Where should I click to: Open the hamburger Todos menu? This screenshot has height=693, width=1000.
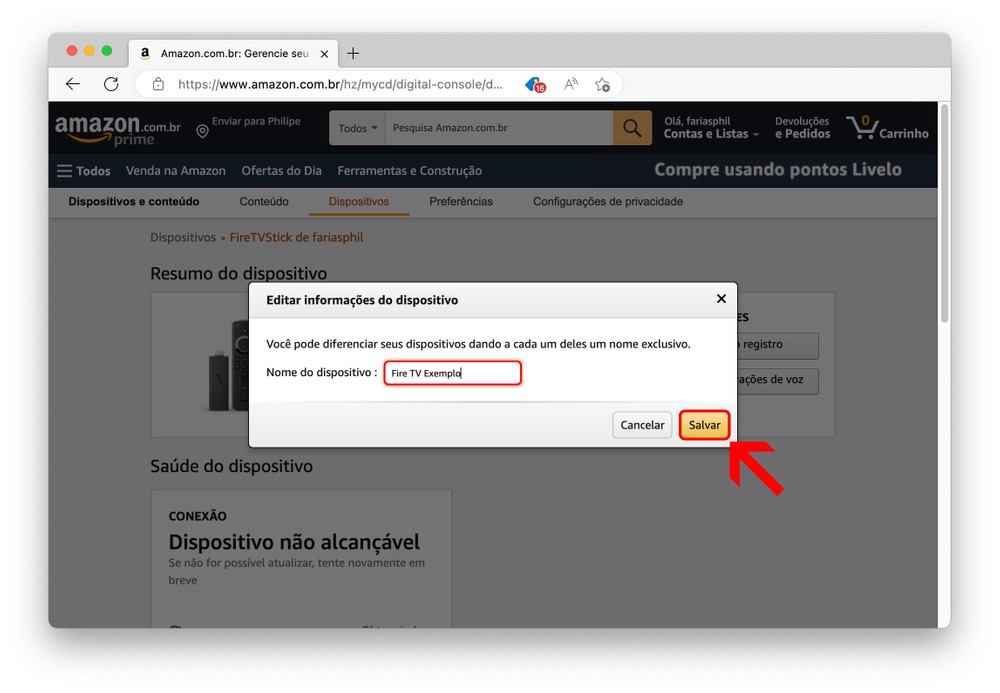point(84,171)
